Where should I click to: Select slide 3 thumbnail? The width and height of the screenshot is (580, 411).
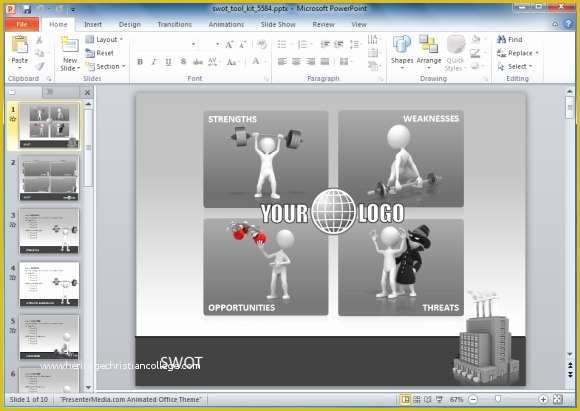click(49, 231)
